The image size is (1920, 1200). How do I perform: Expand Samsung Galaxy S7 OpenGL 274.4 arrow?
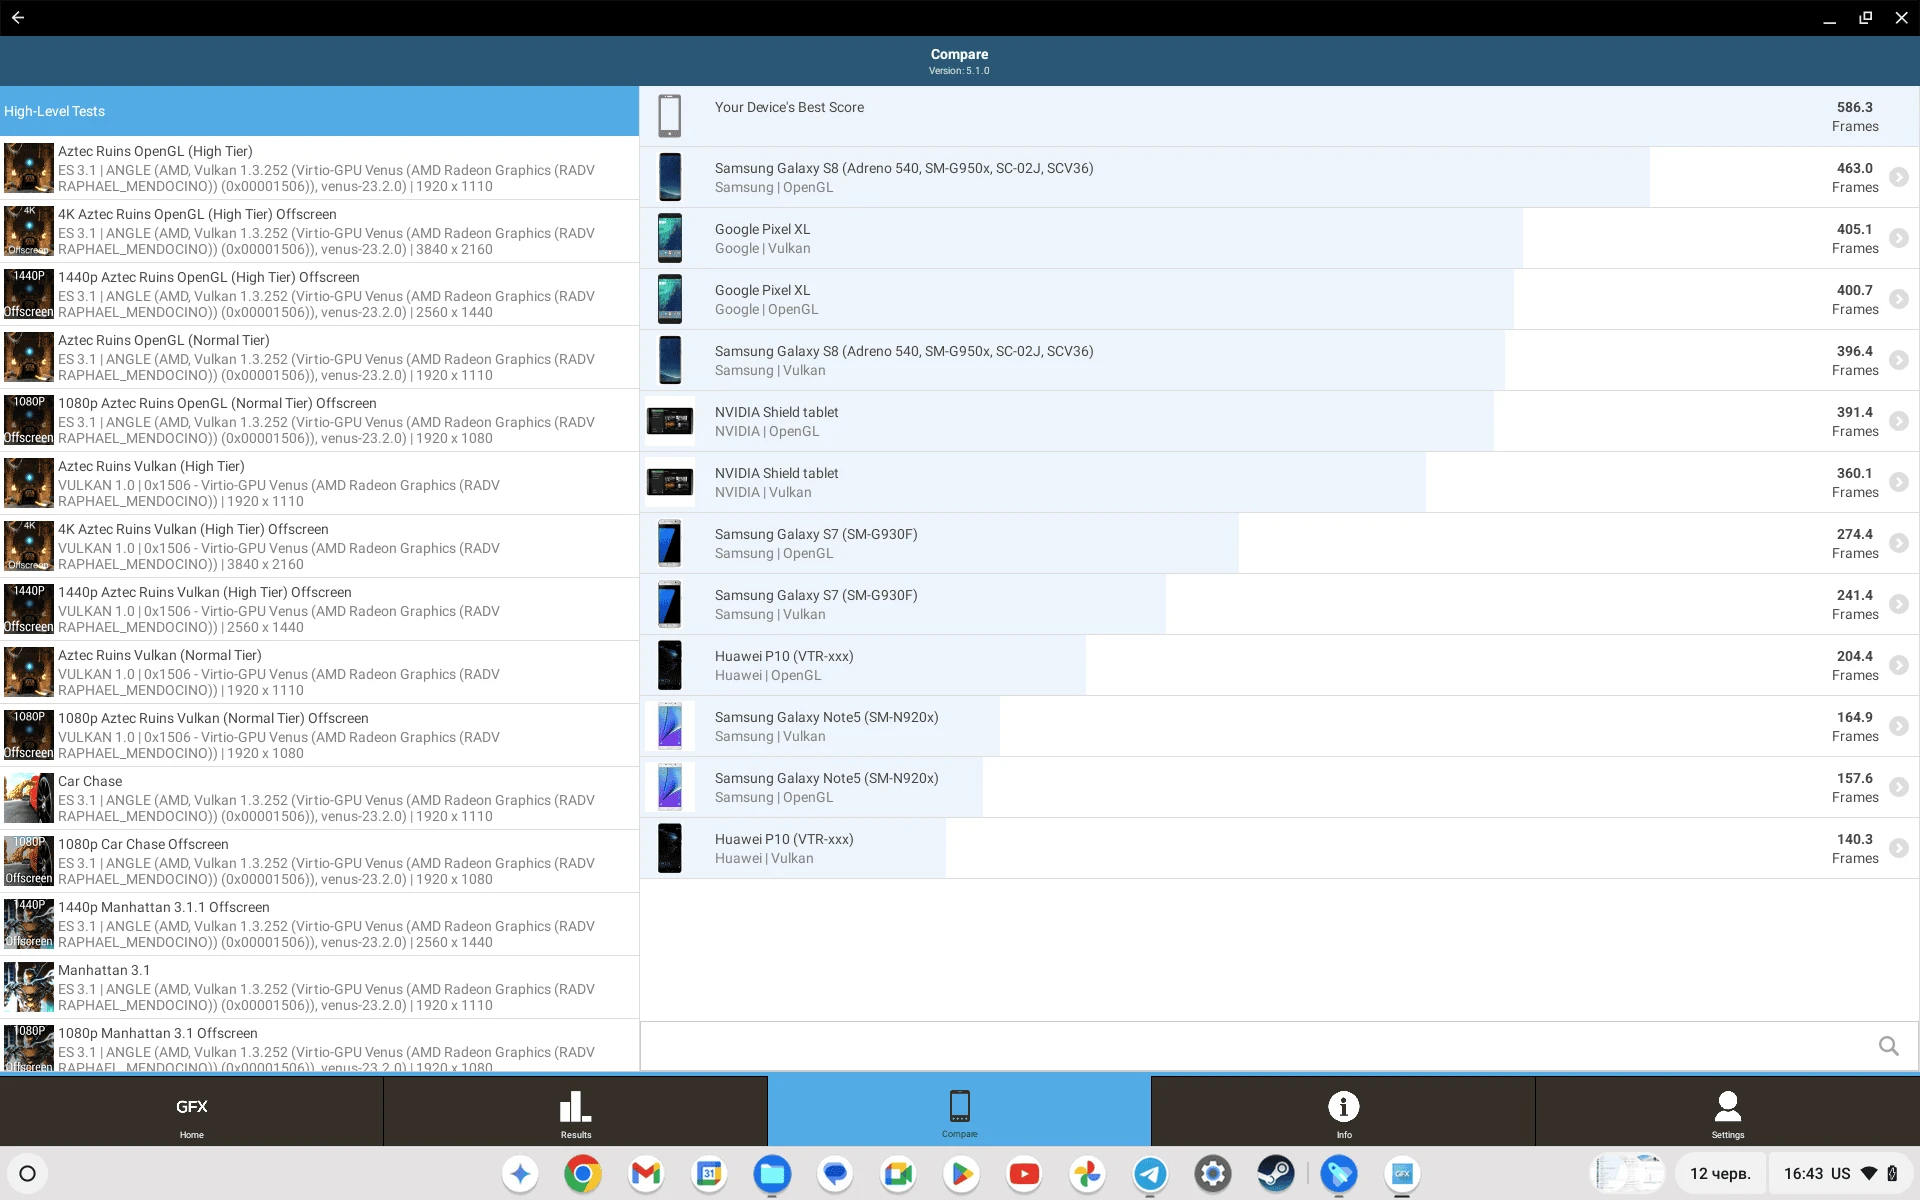point(1898,543)
